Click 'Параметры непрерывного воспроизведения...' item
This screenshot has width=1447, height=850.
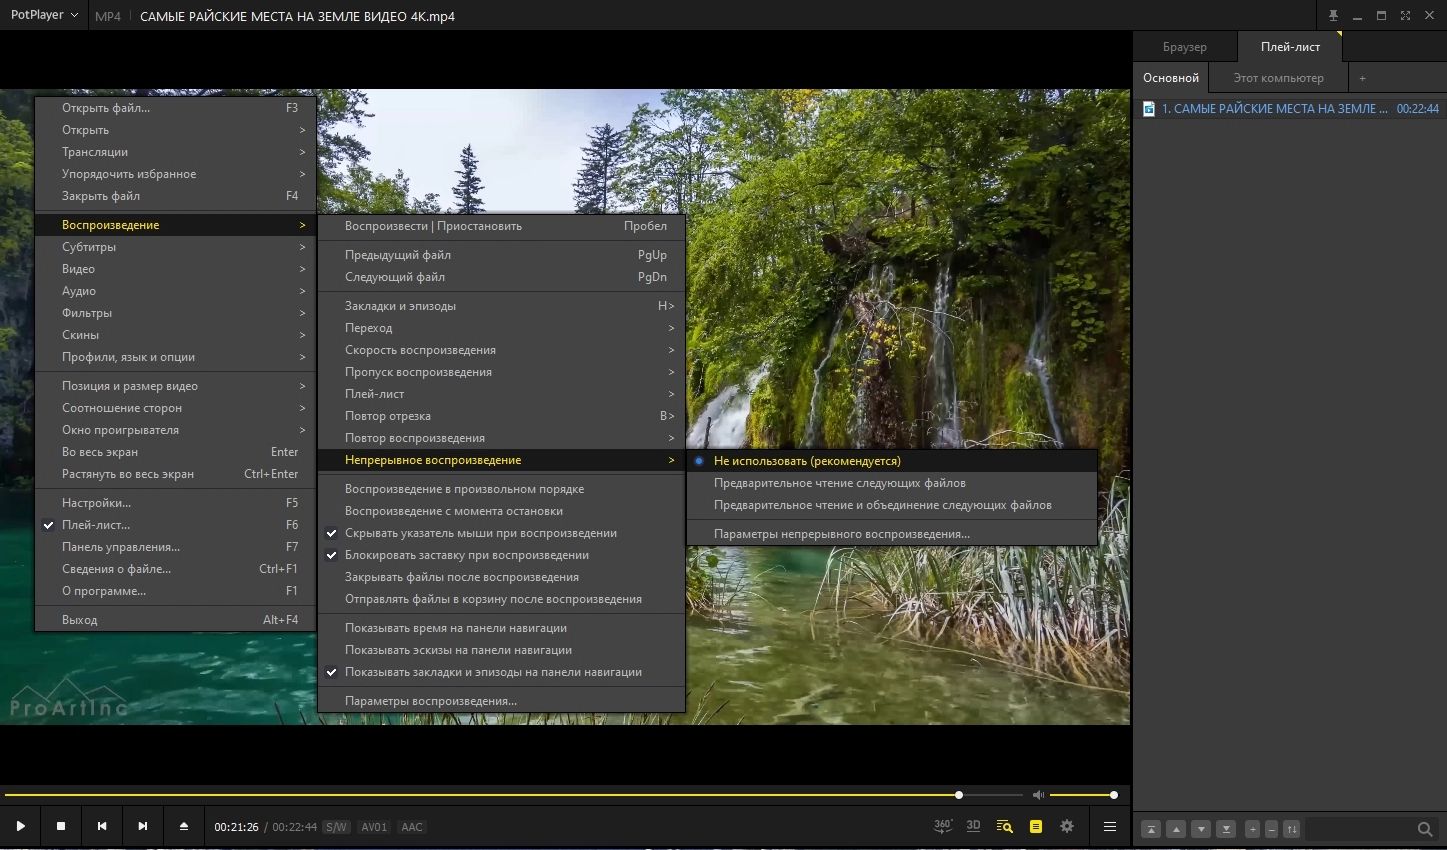pos(841,534)
